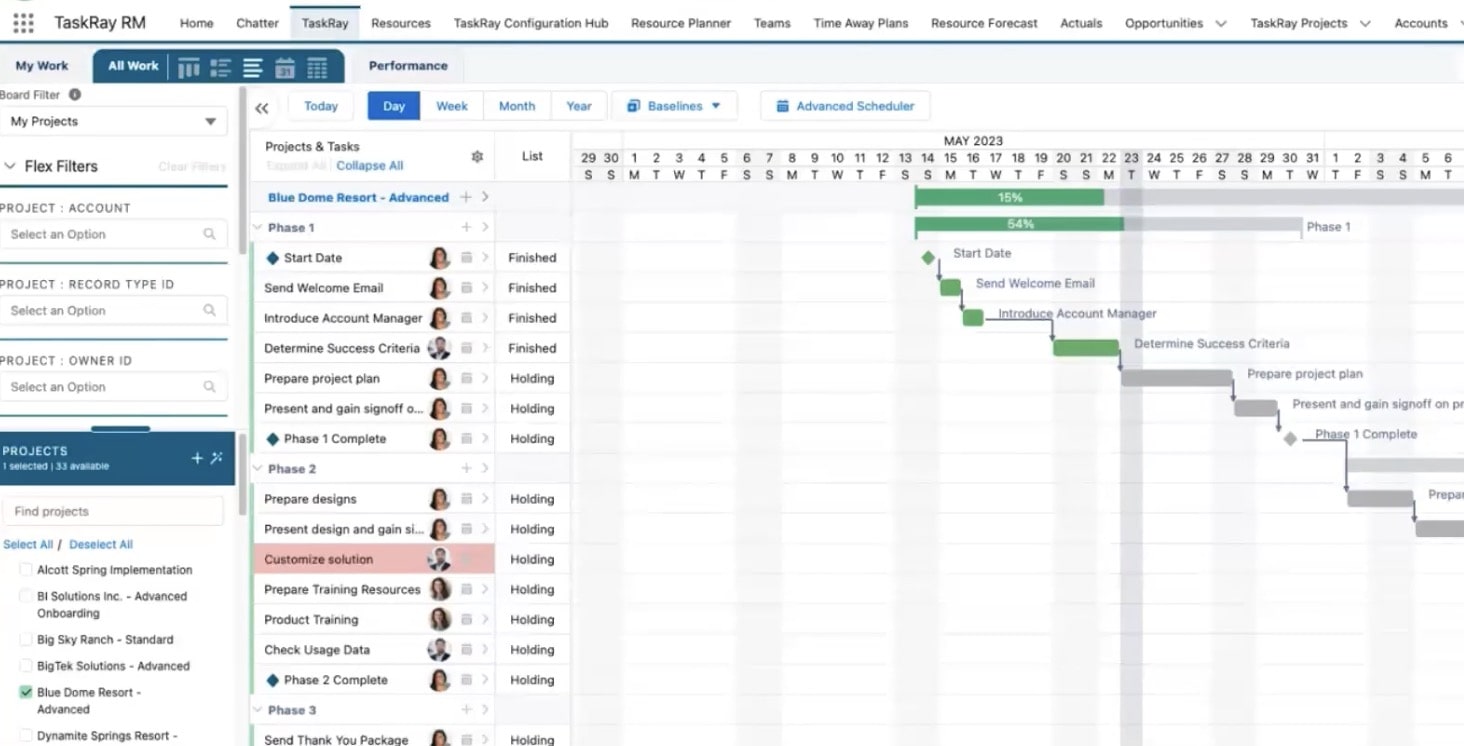This screenshot has height=746, width=1464.
Task: Click Start Date milestone marker on Gantt
Action: (x=928, y=258)
